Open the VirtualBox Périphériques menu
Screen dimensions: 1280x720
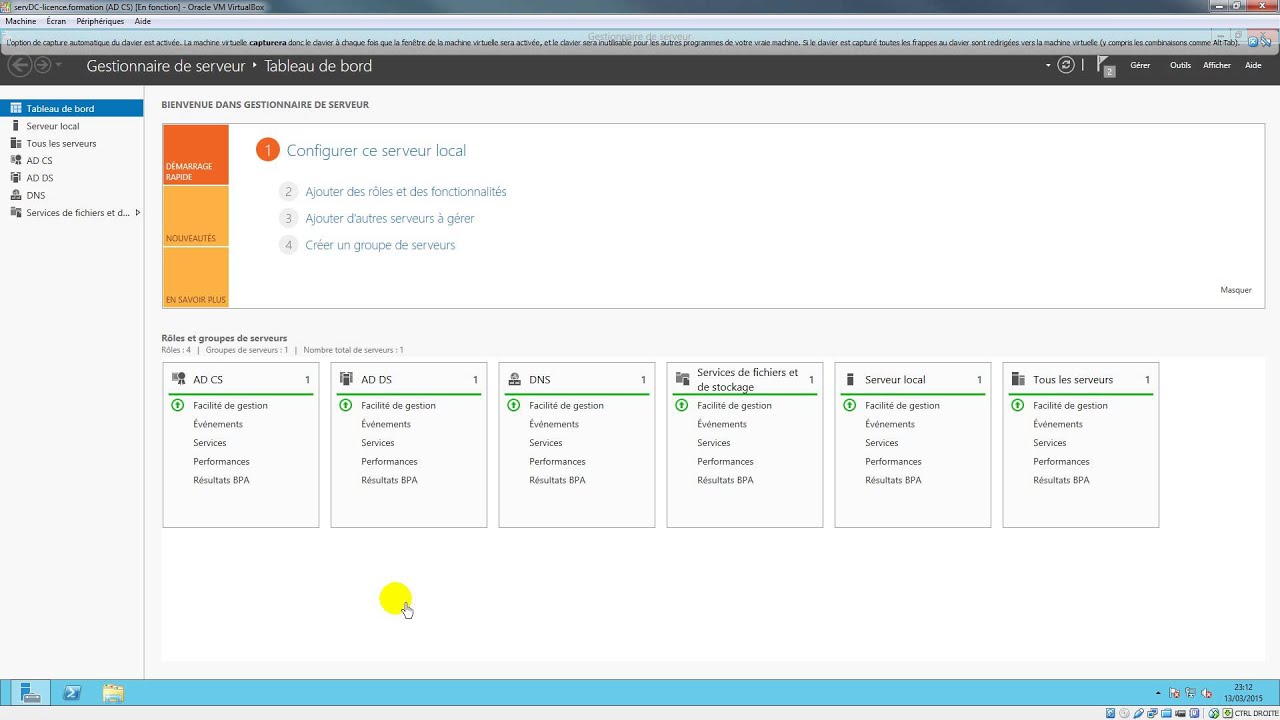point(100,21)
